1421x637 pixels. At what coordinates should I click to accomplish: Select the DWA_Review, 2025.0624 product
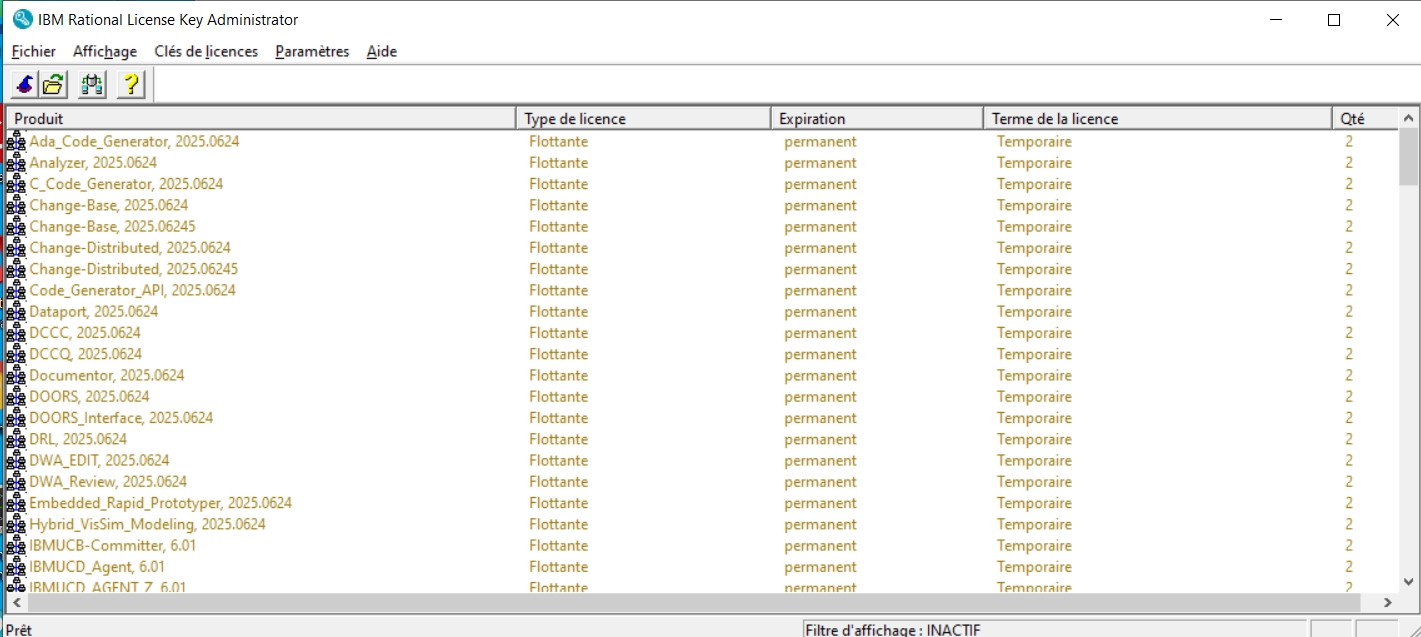[x=108, y=482]
